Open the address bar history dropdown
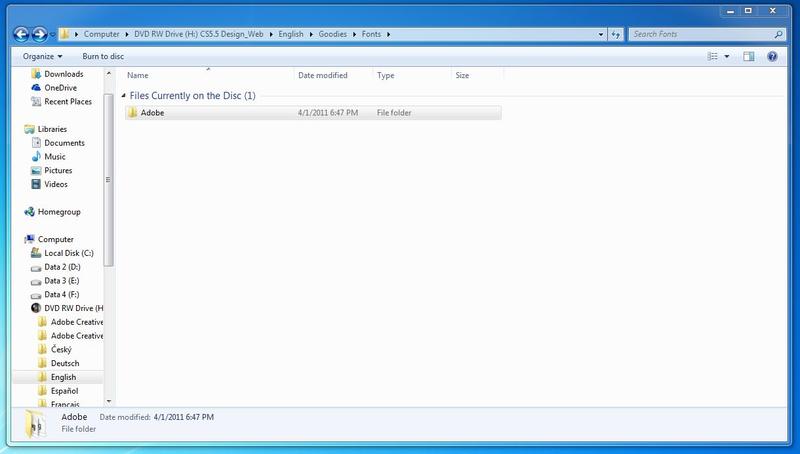 [601, 34]
